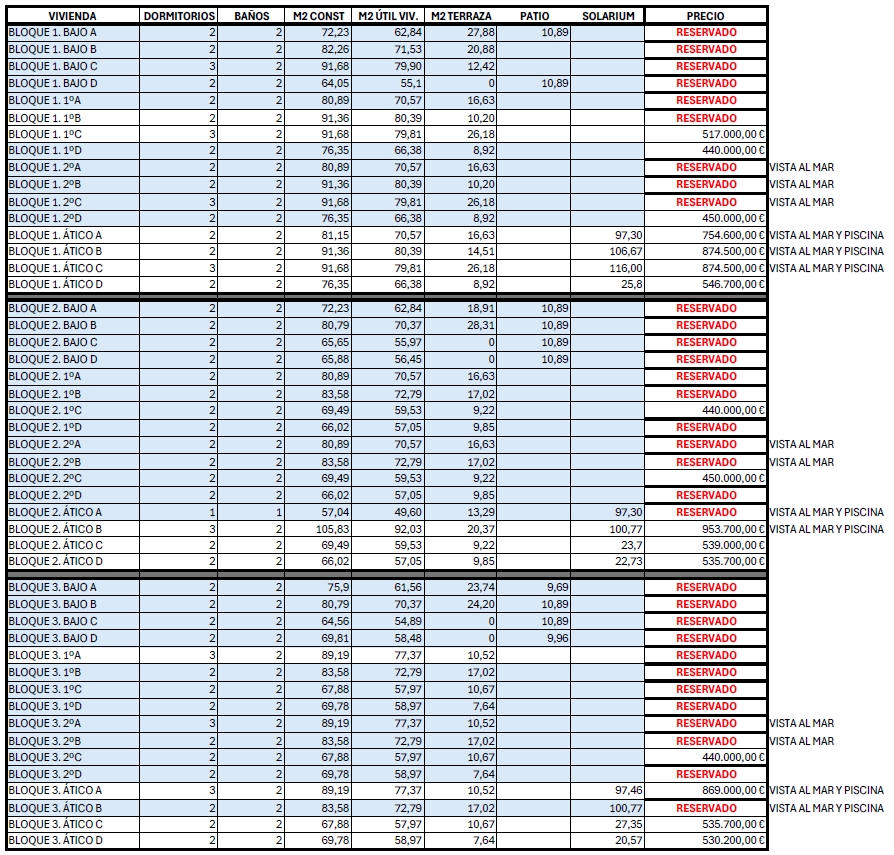Select the BLOQUE 3. BAJO A cell

click(x=72, y=588)
